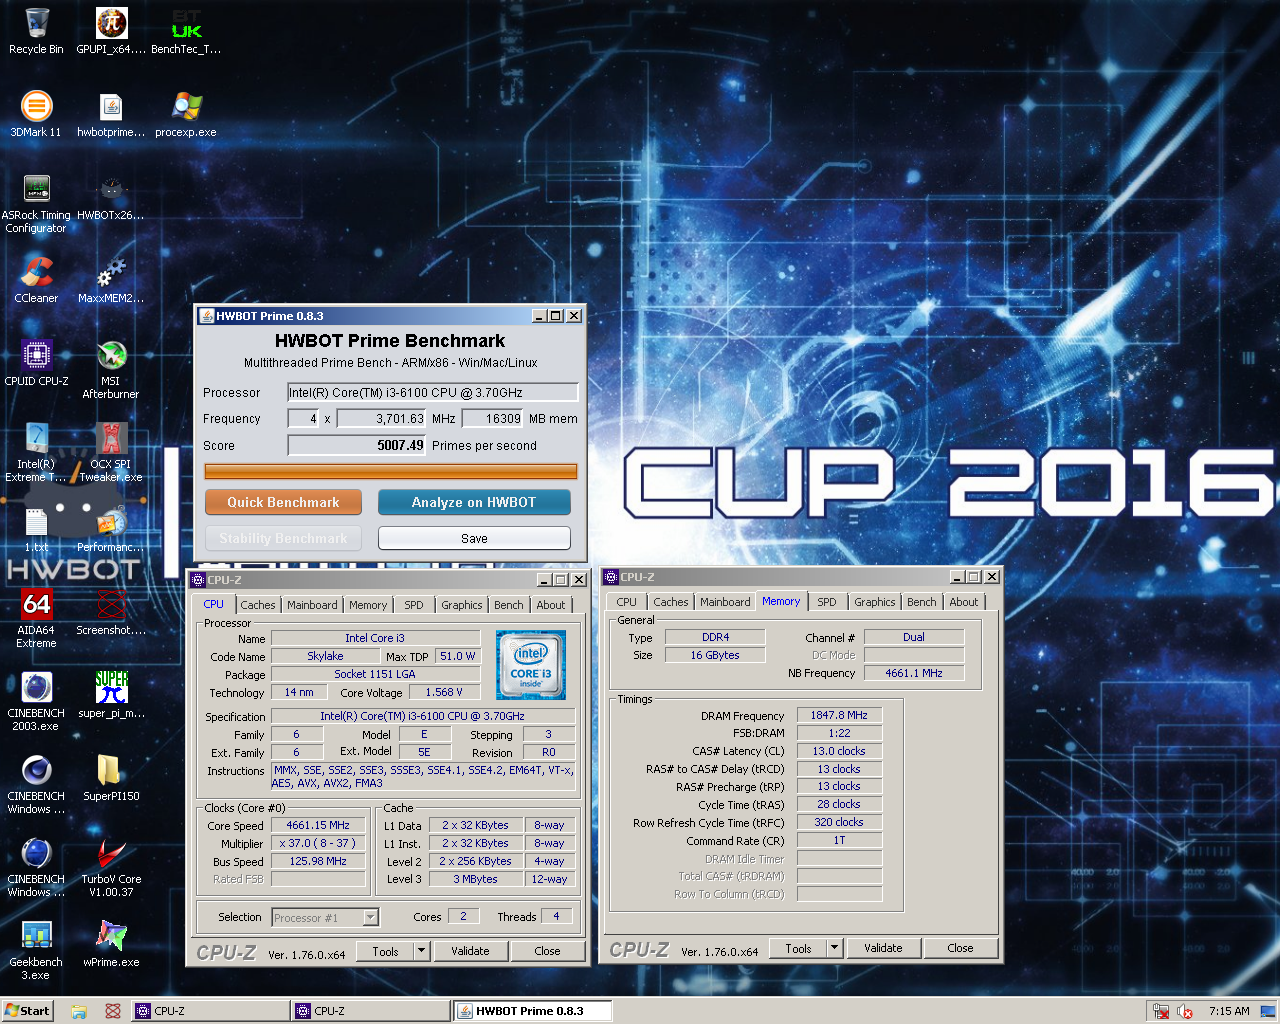Open Graphics tab in right CPU-Z
Viewport: 1280px width, 1024px height.
[x=875, y=602]
